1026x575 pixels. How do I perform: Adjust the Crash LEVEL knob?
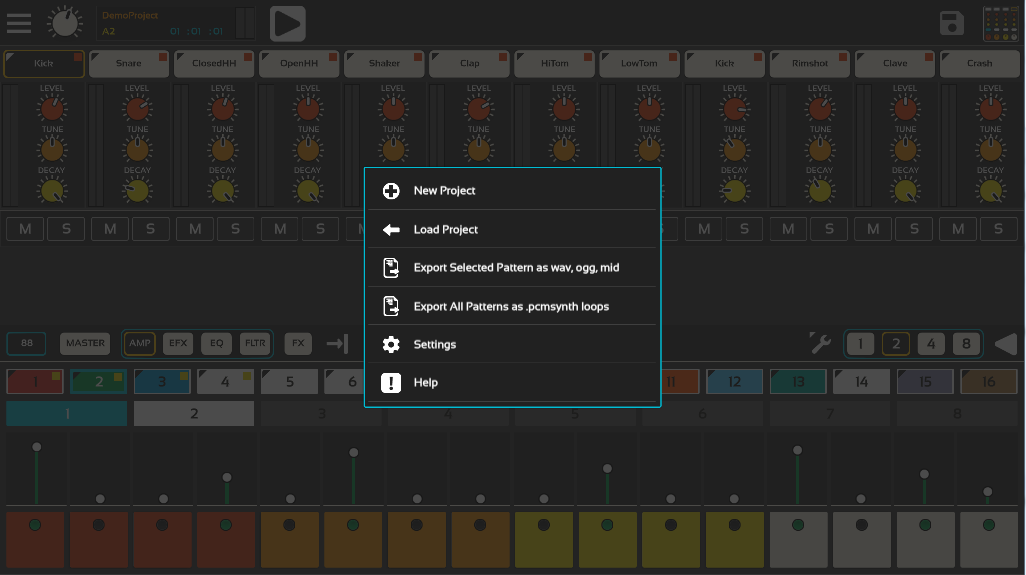point(990,109)
